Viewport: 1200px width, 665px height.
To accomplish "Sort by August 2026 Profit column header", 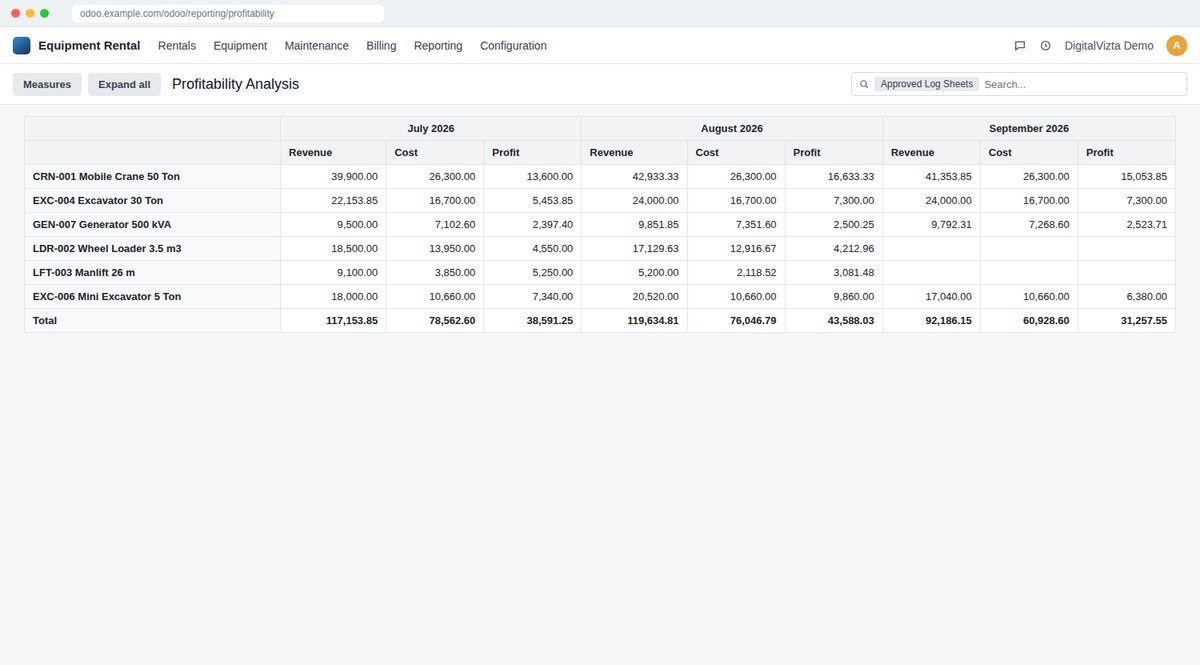I will click(834, 152).
